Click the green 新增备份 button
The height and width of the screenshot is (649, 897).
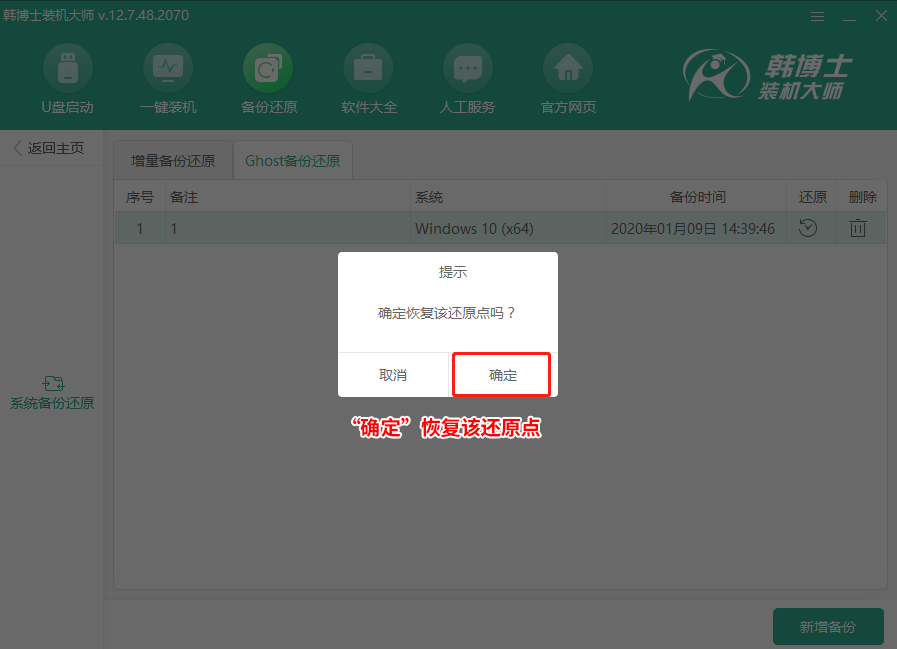(x=828, y=625)
